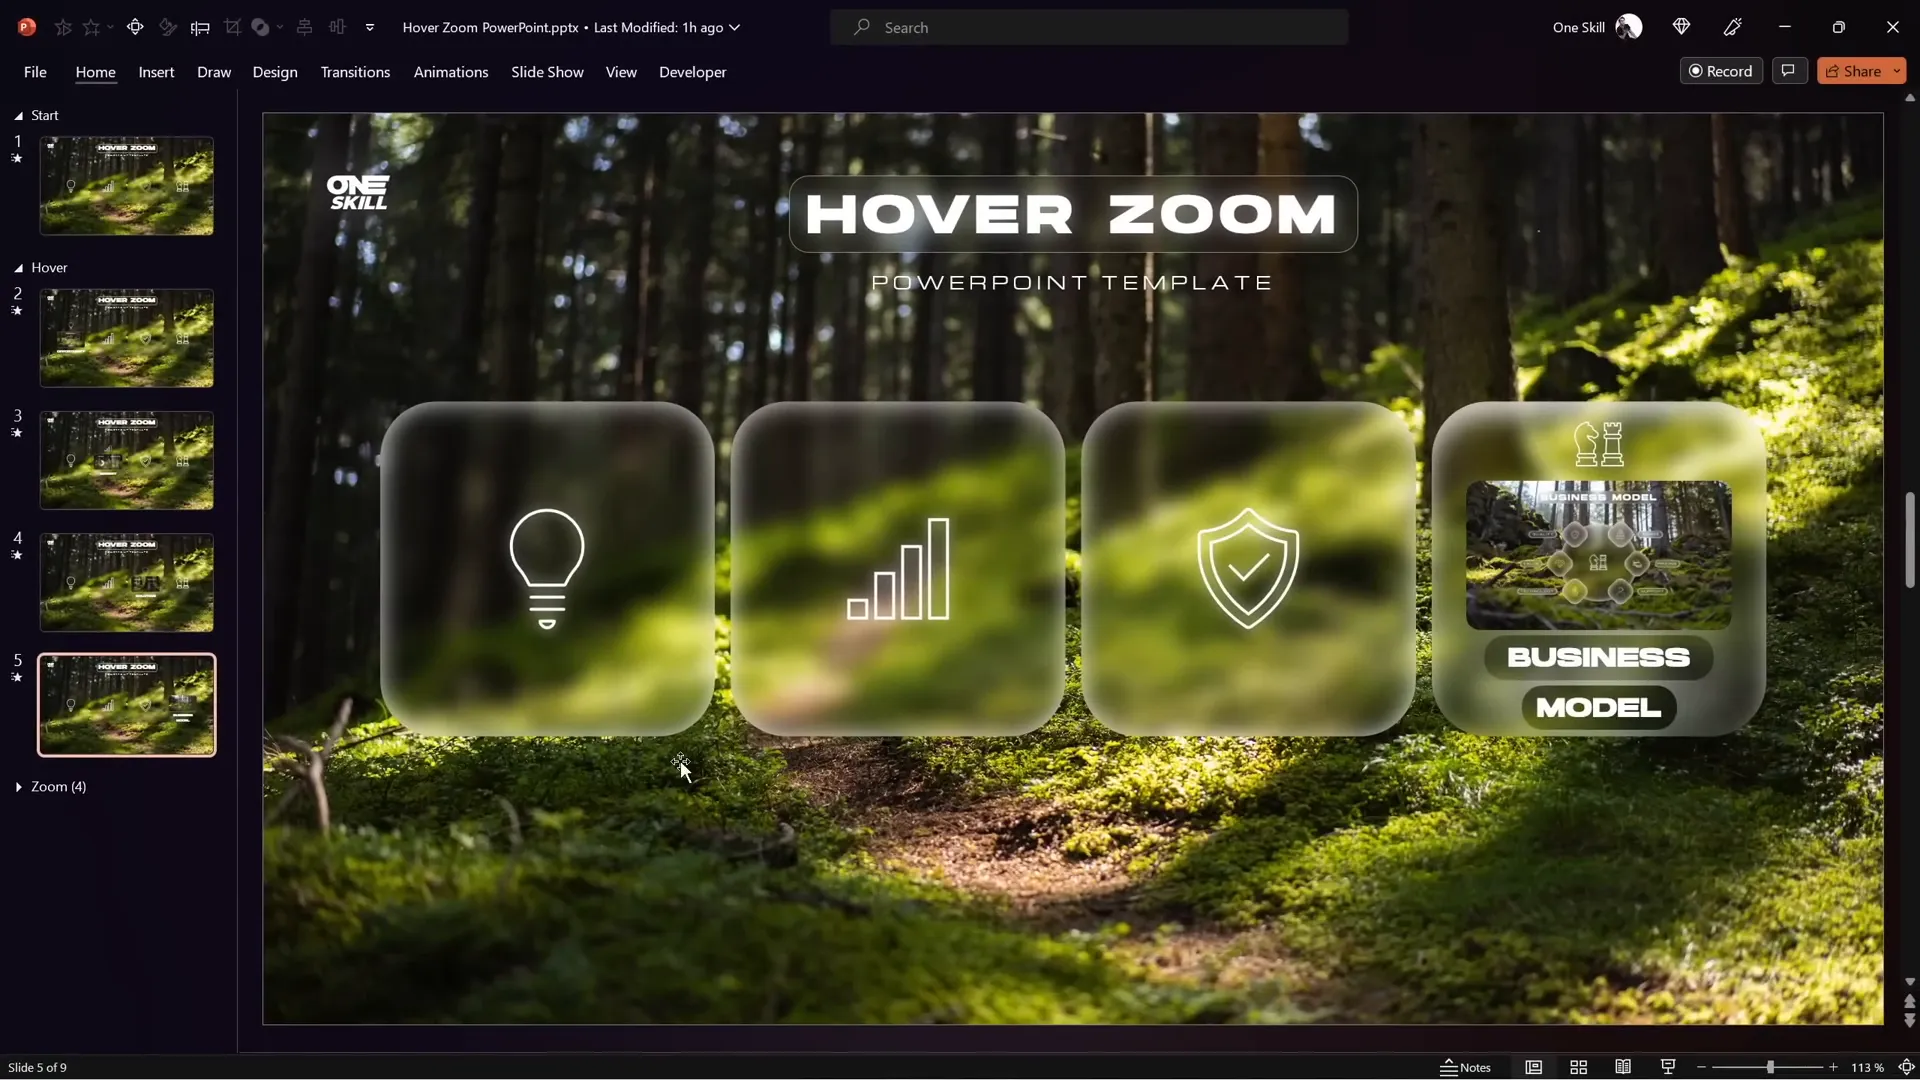1920x1080 pixels.
Task: Click the second star animation icon
Action: [x=92, y=27]
